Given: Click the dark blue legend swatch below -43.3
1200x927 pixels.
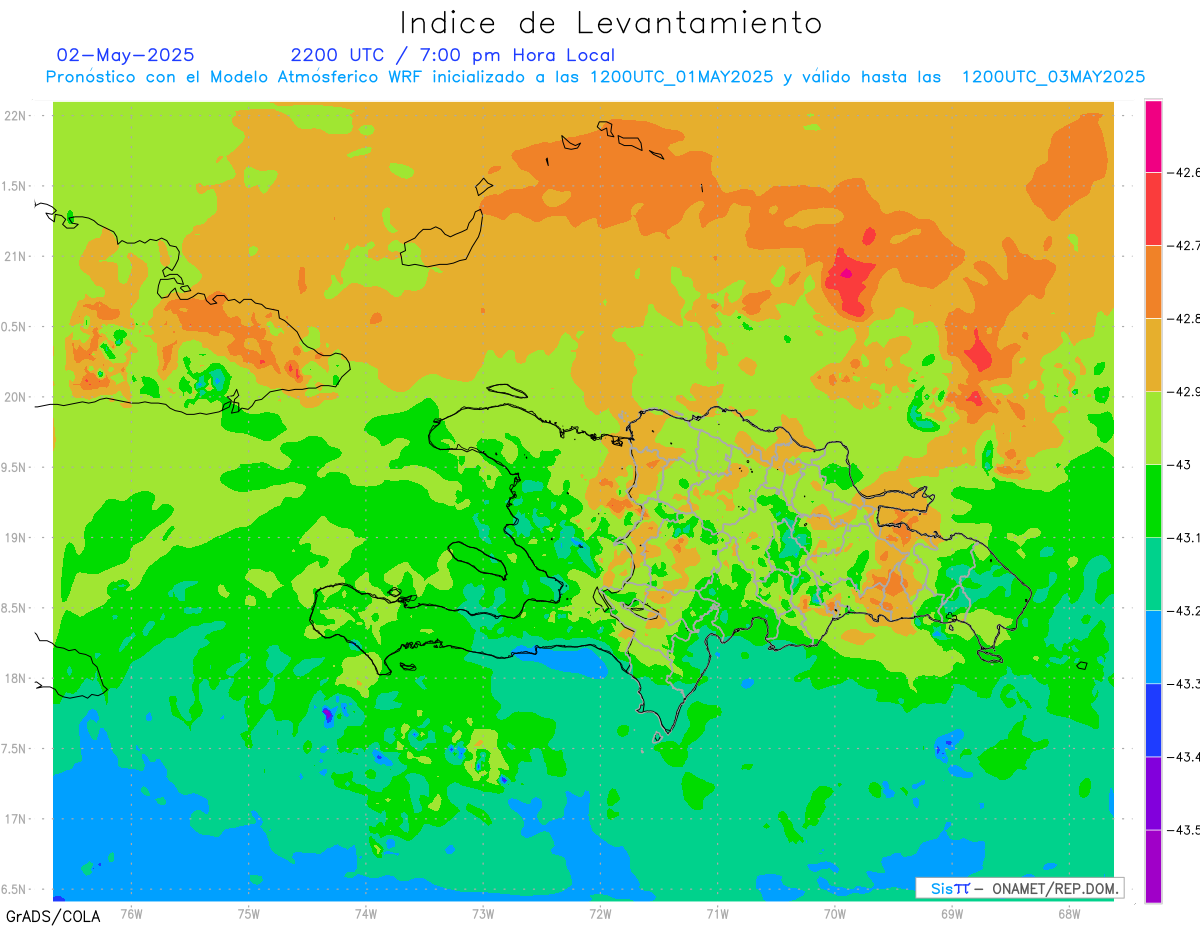Looking at the screenshot, I should 1153,719.
